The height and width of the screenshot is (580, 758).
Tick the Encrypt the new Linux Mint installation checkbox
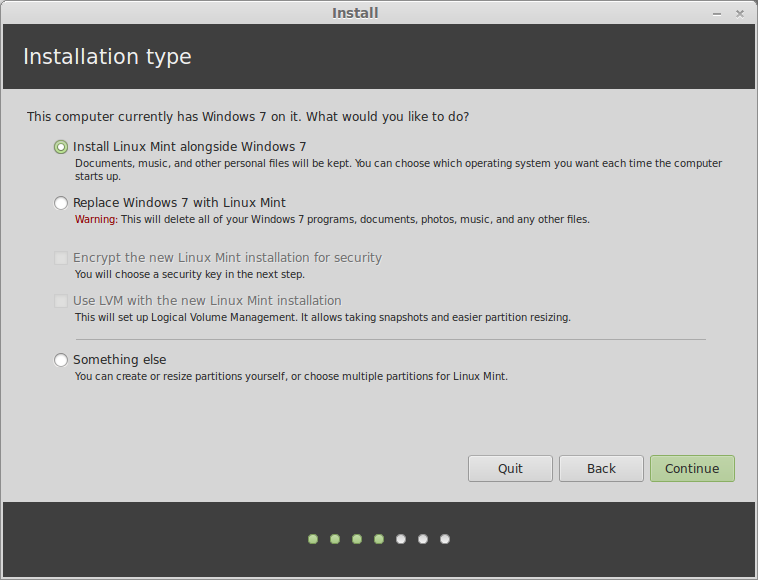(61, 258)
